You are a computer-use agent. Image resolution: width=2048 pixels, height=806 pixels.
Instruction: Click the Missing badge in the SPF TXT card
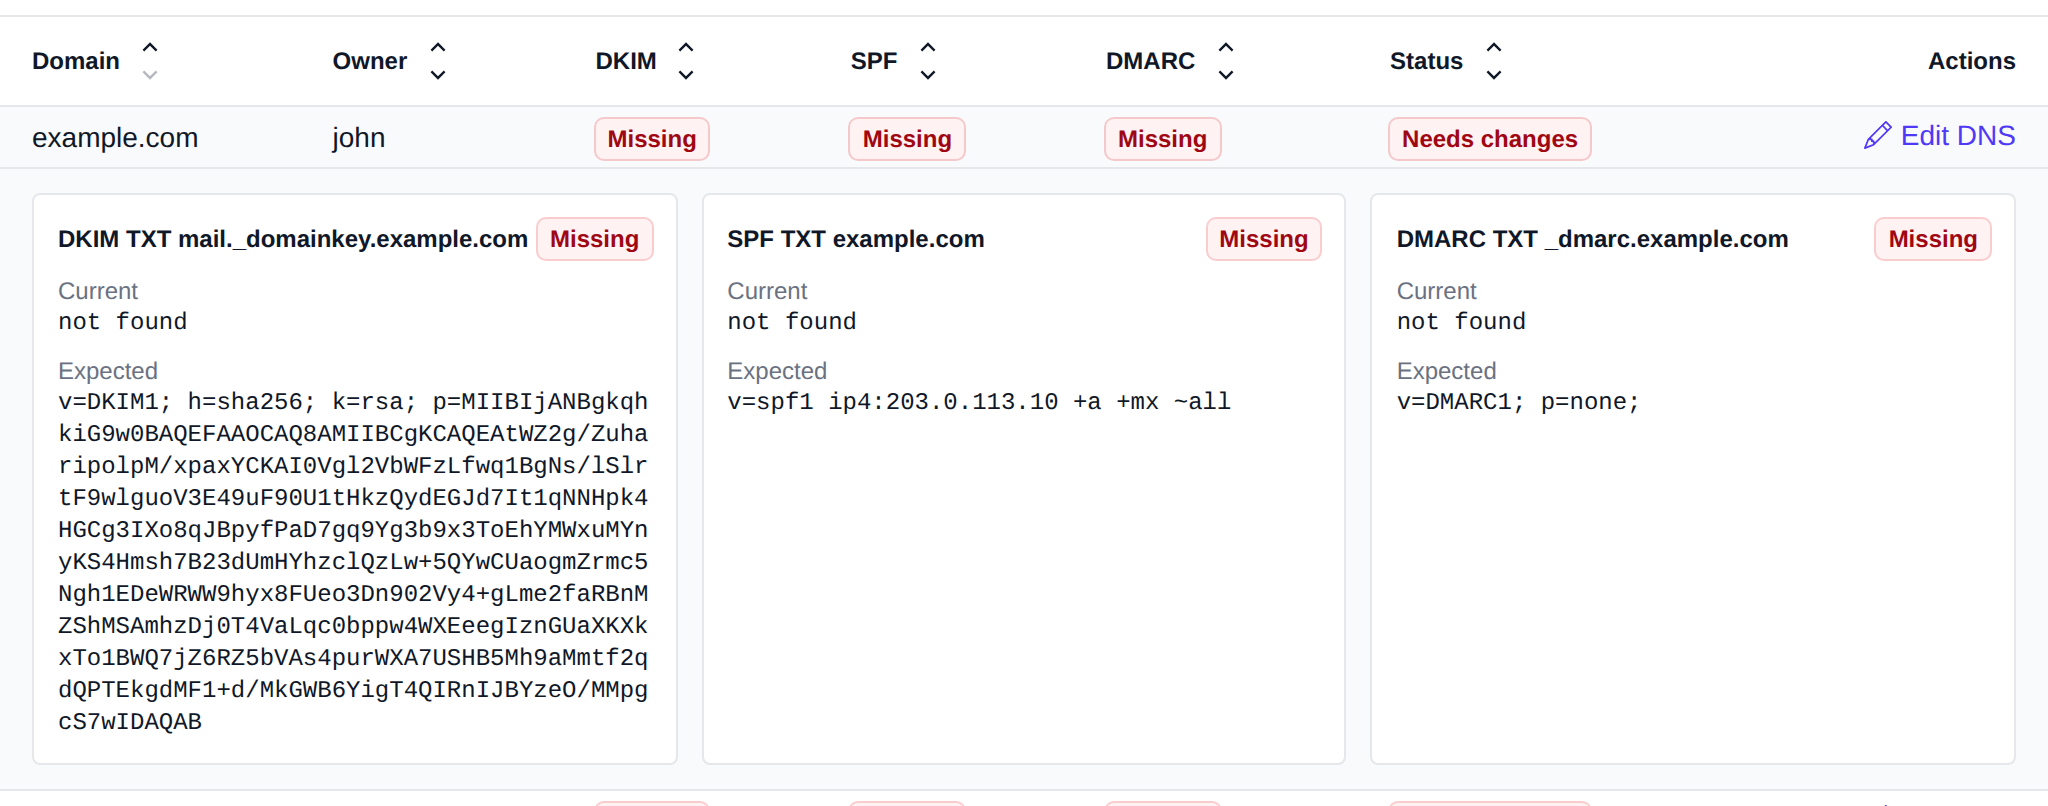[1264, 239]
